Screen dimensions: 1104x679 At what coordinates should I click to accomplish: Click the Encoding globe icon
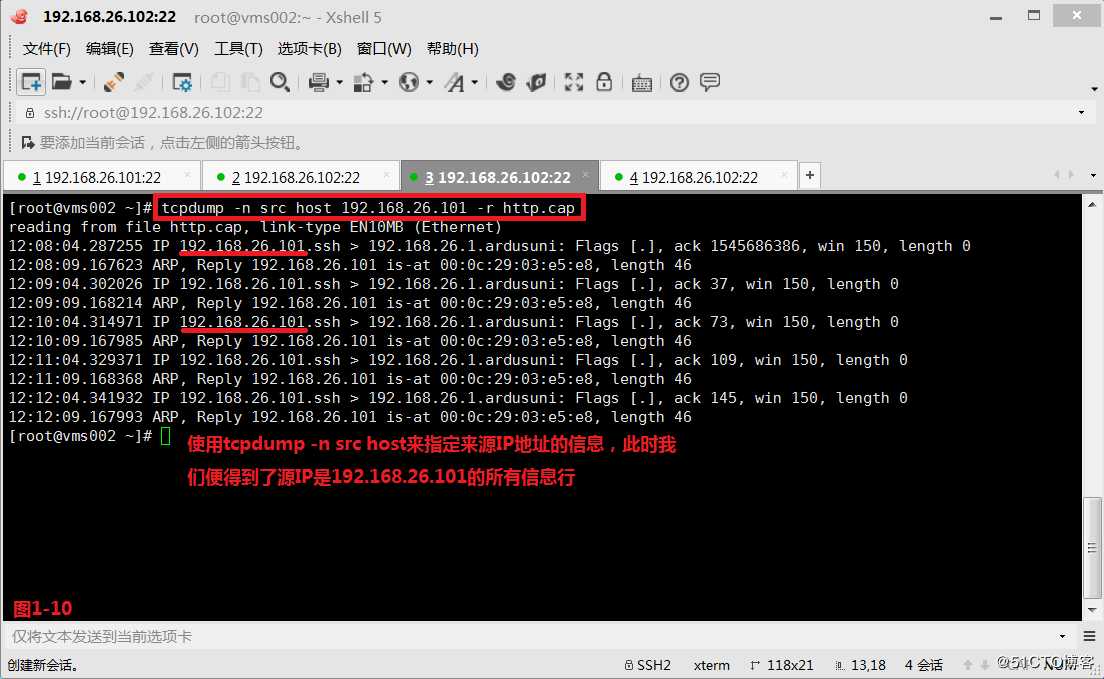pos(408,82)
